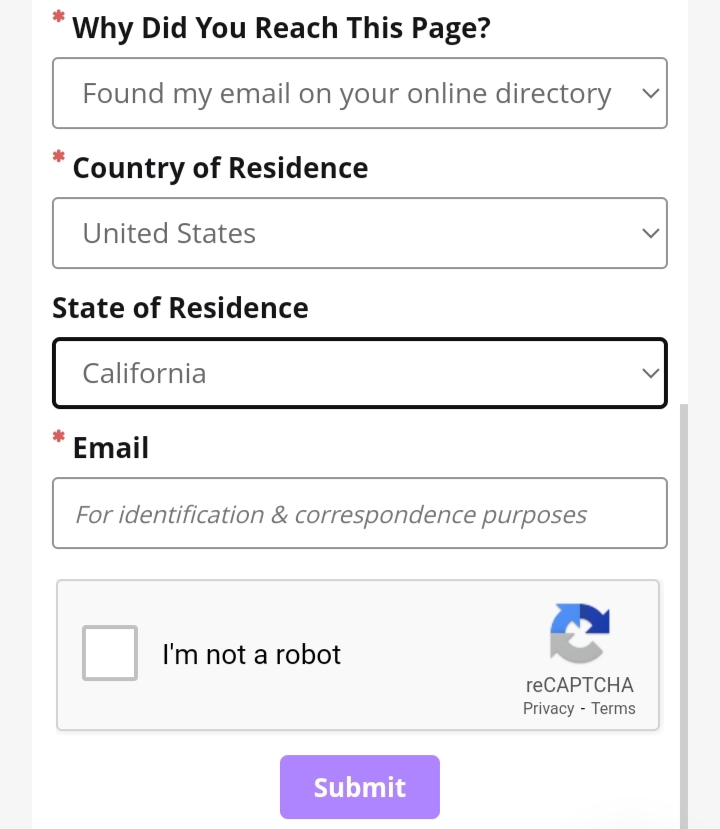This screenshot has height=829, width=720.
Task: Submit the form with the Submit button
Action: click(x=359, y=787)
